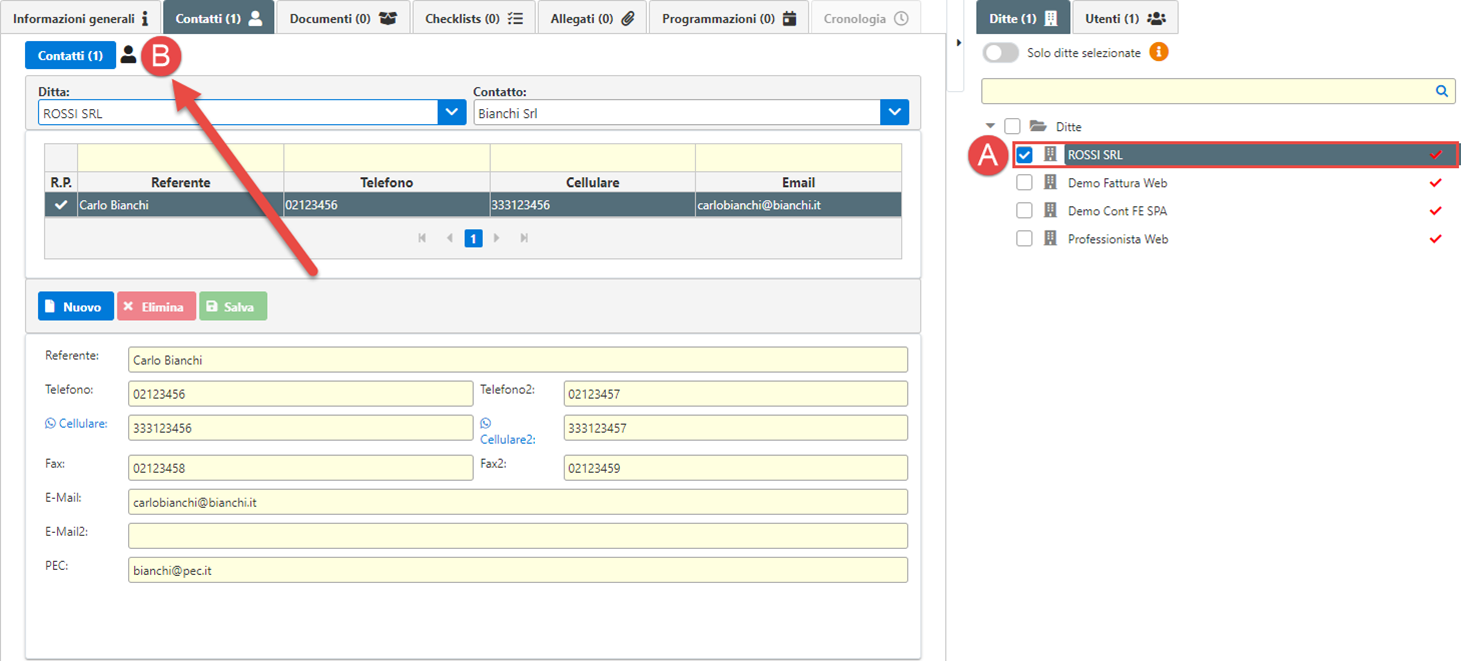Viewport: 1461px width, 661px height.
Task: Open the Informazioni generali tab
Action: tap(80, 18)
